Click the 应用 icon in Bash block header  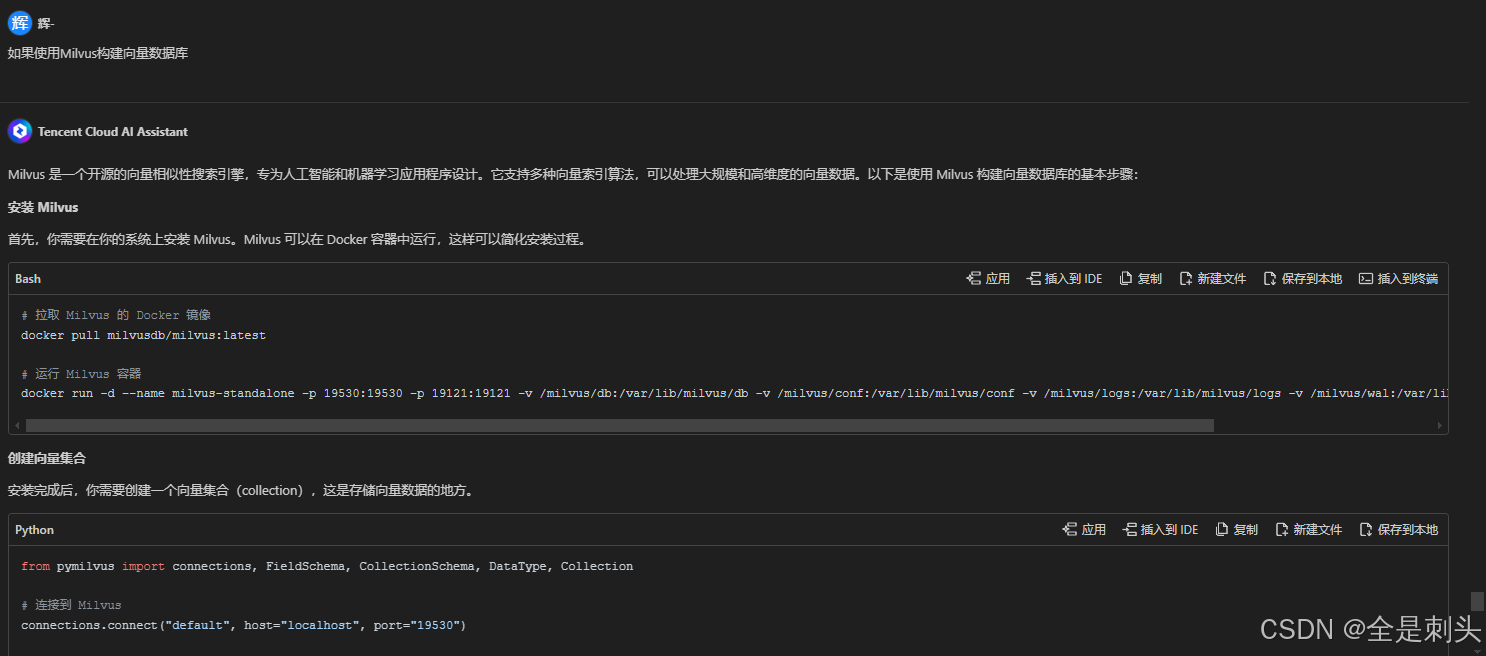point(973,279)
